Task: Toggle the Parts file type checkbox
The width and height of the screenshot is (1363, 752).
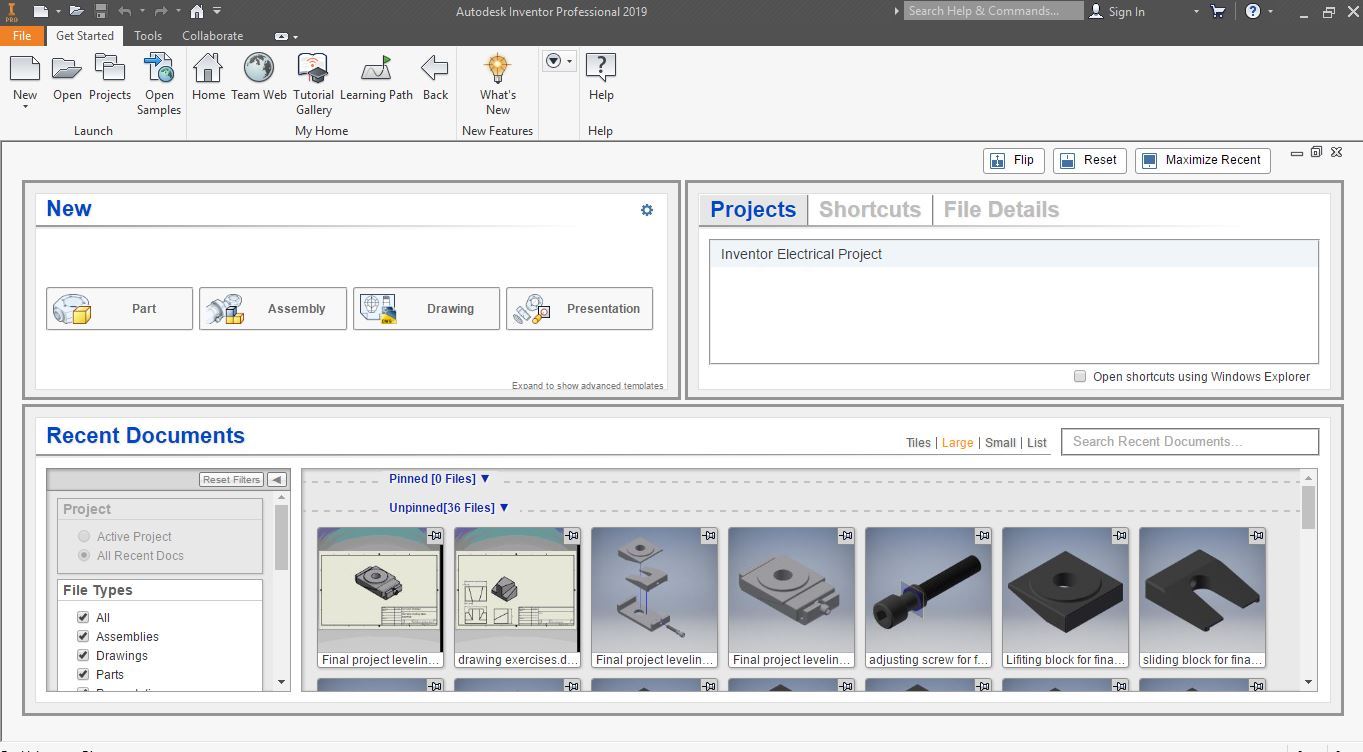Action: [83, 674]
